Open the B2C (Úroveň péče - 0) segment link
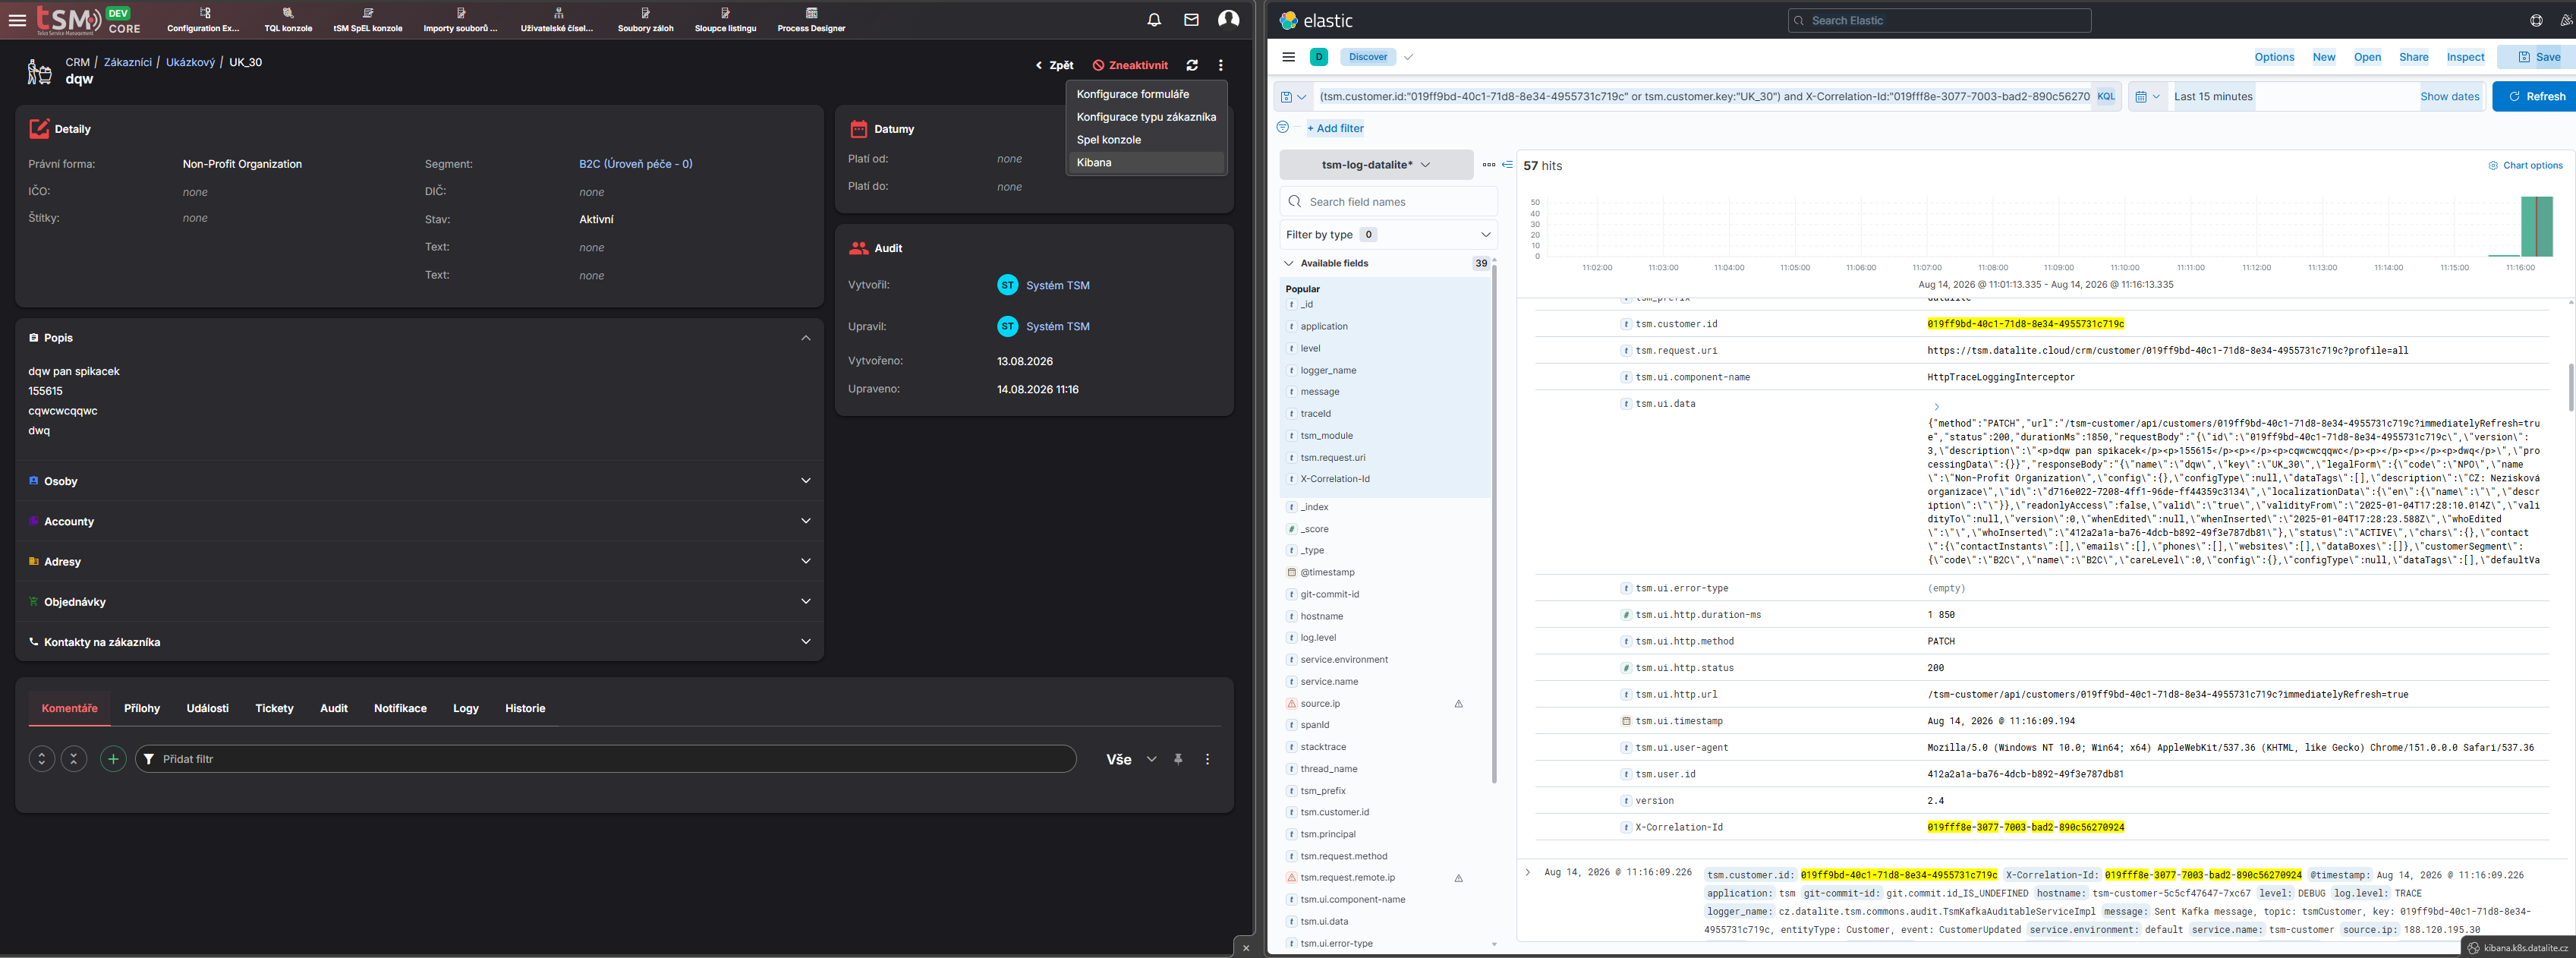 636,164
